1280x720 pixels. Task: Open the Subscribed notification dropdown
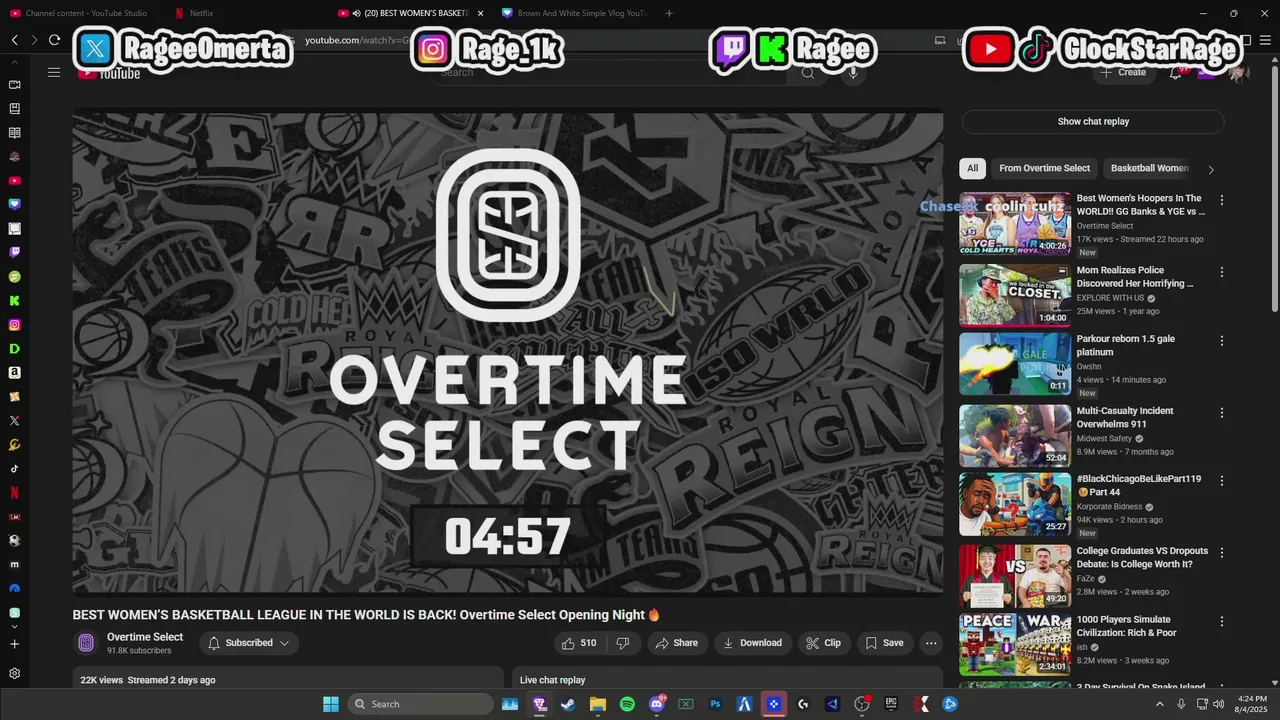point(250,643)
